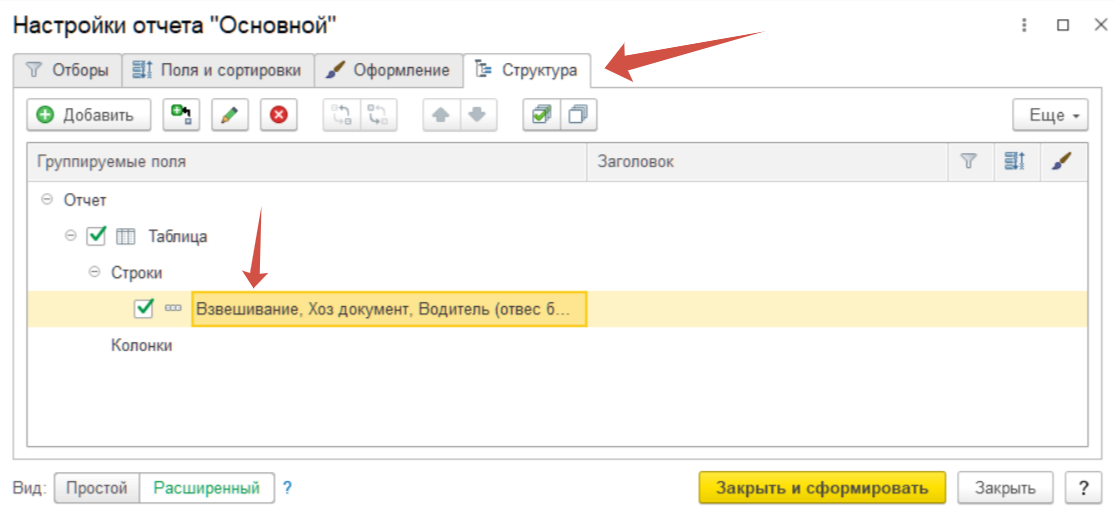The height and width of the screenshot is (515, 1115).
Task: Click the move down arrow icon
Action: [x=476, y=115]
